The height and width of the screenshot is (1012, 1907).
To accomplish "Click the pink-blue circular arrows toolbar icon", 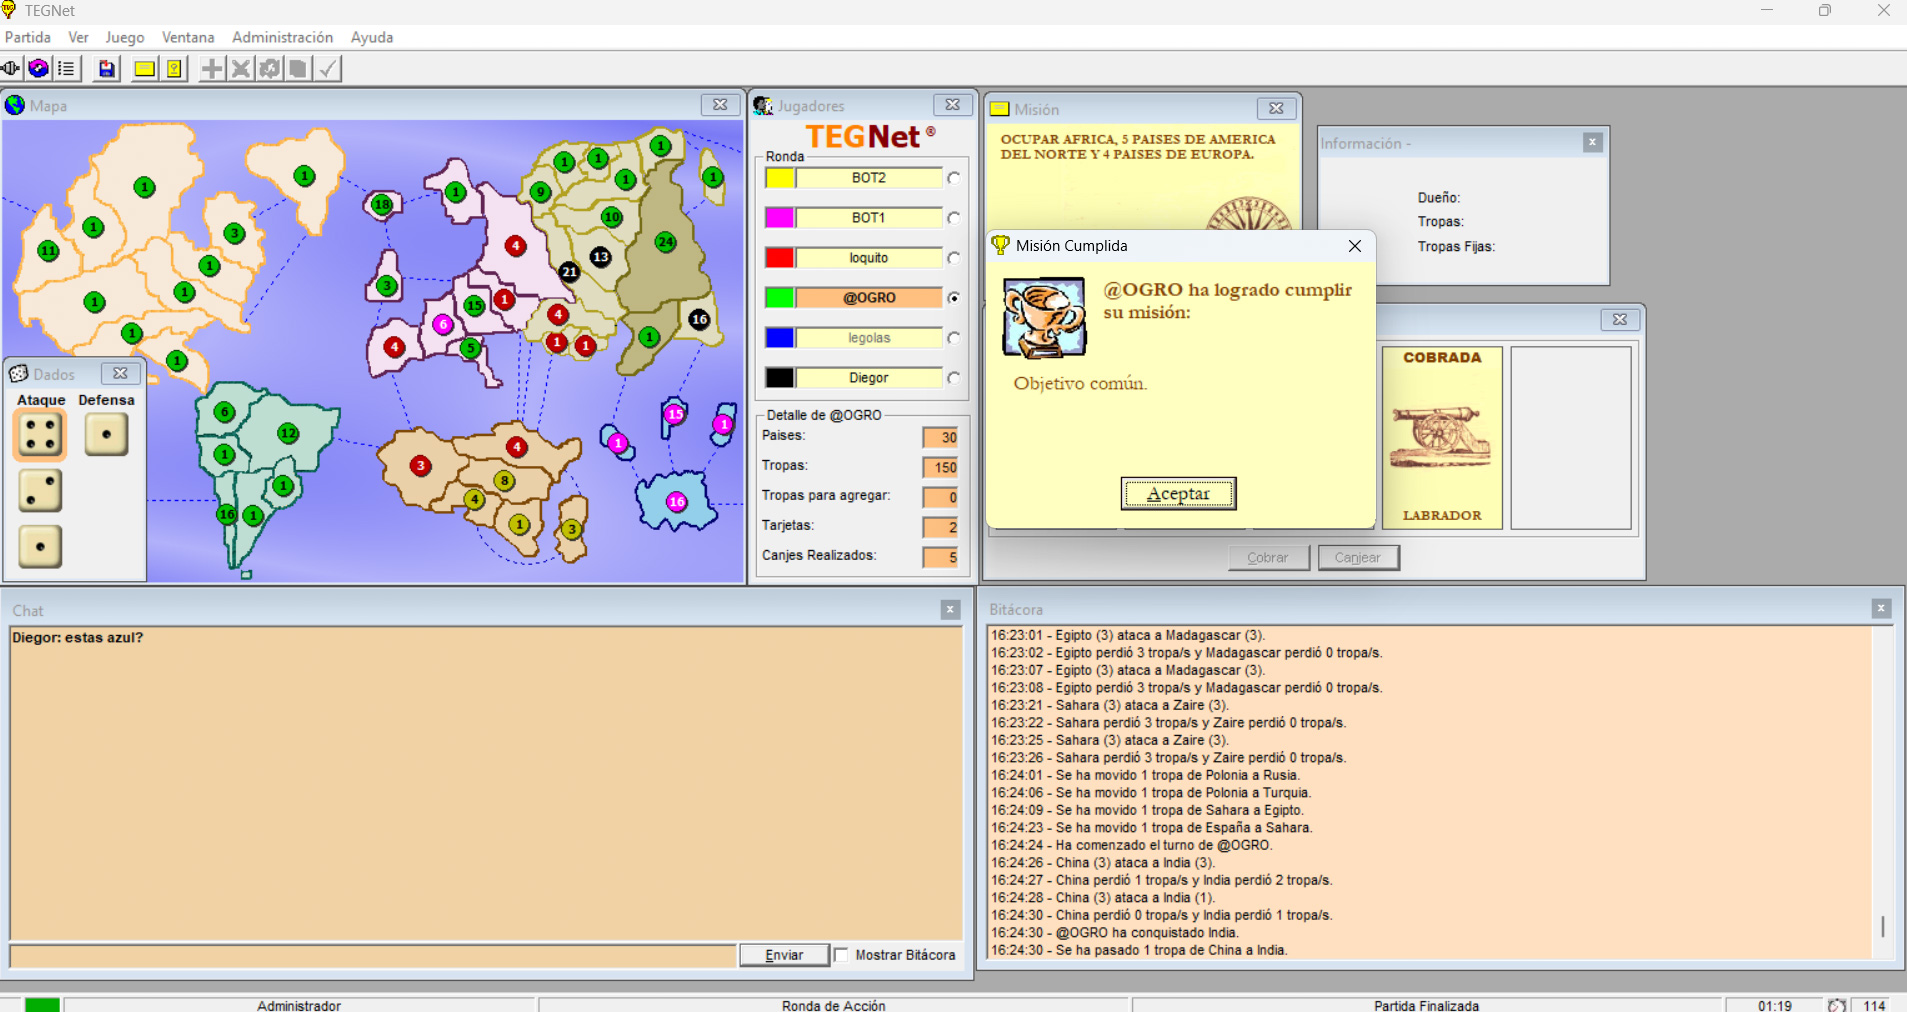I will [x=39, y=69].
